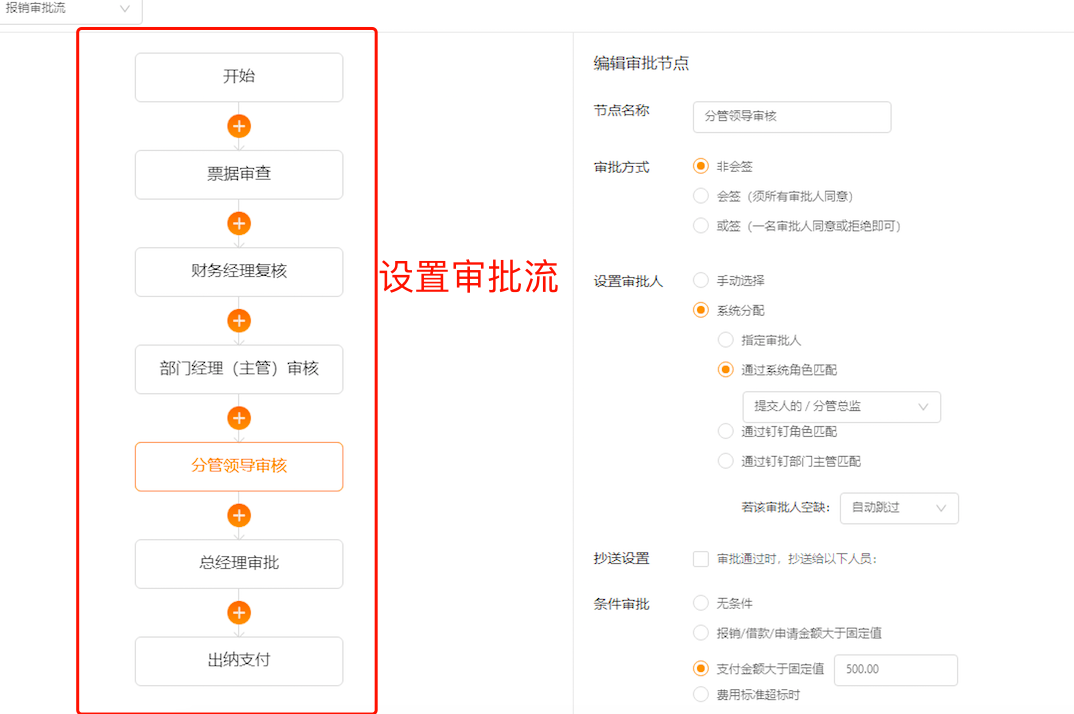Select the 或签 approval method radio
The width and height of the screenshot is (1074, 714).
point(700,226)
